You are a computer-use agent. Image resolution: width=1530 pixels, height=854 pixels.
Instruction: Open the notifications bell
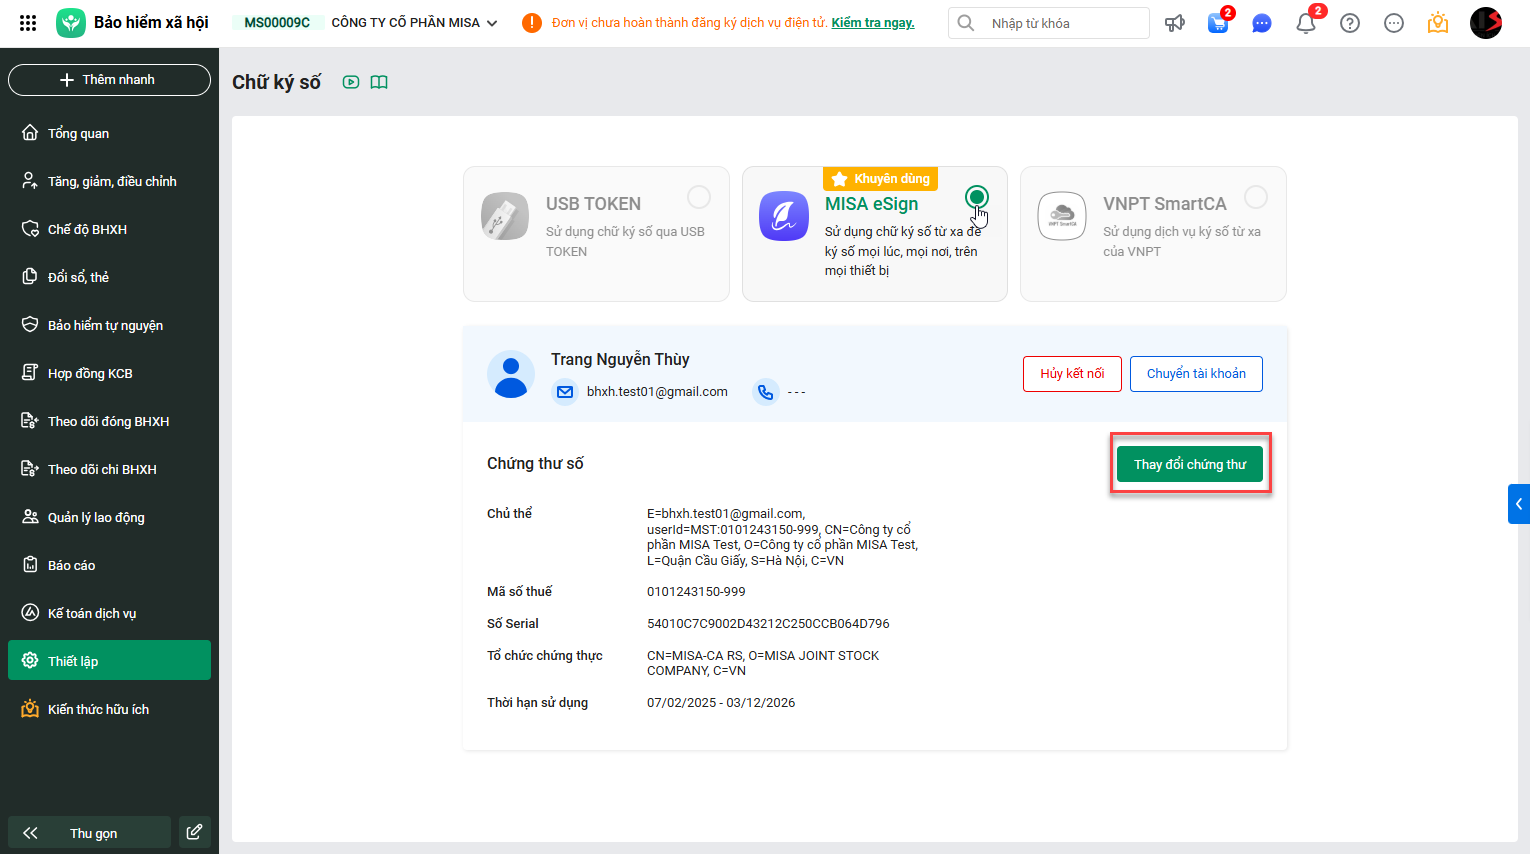[1306, 23]
